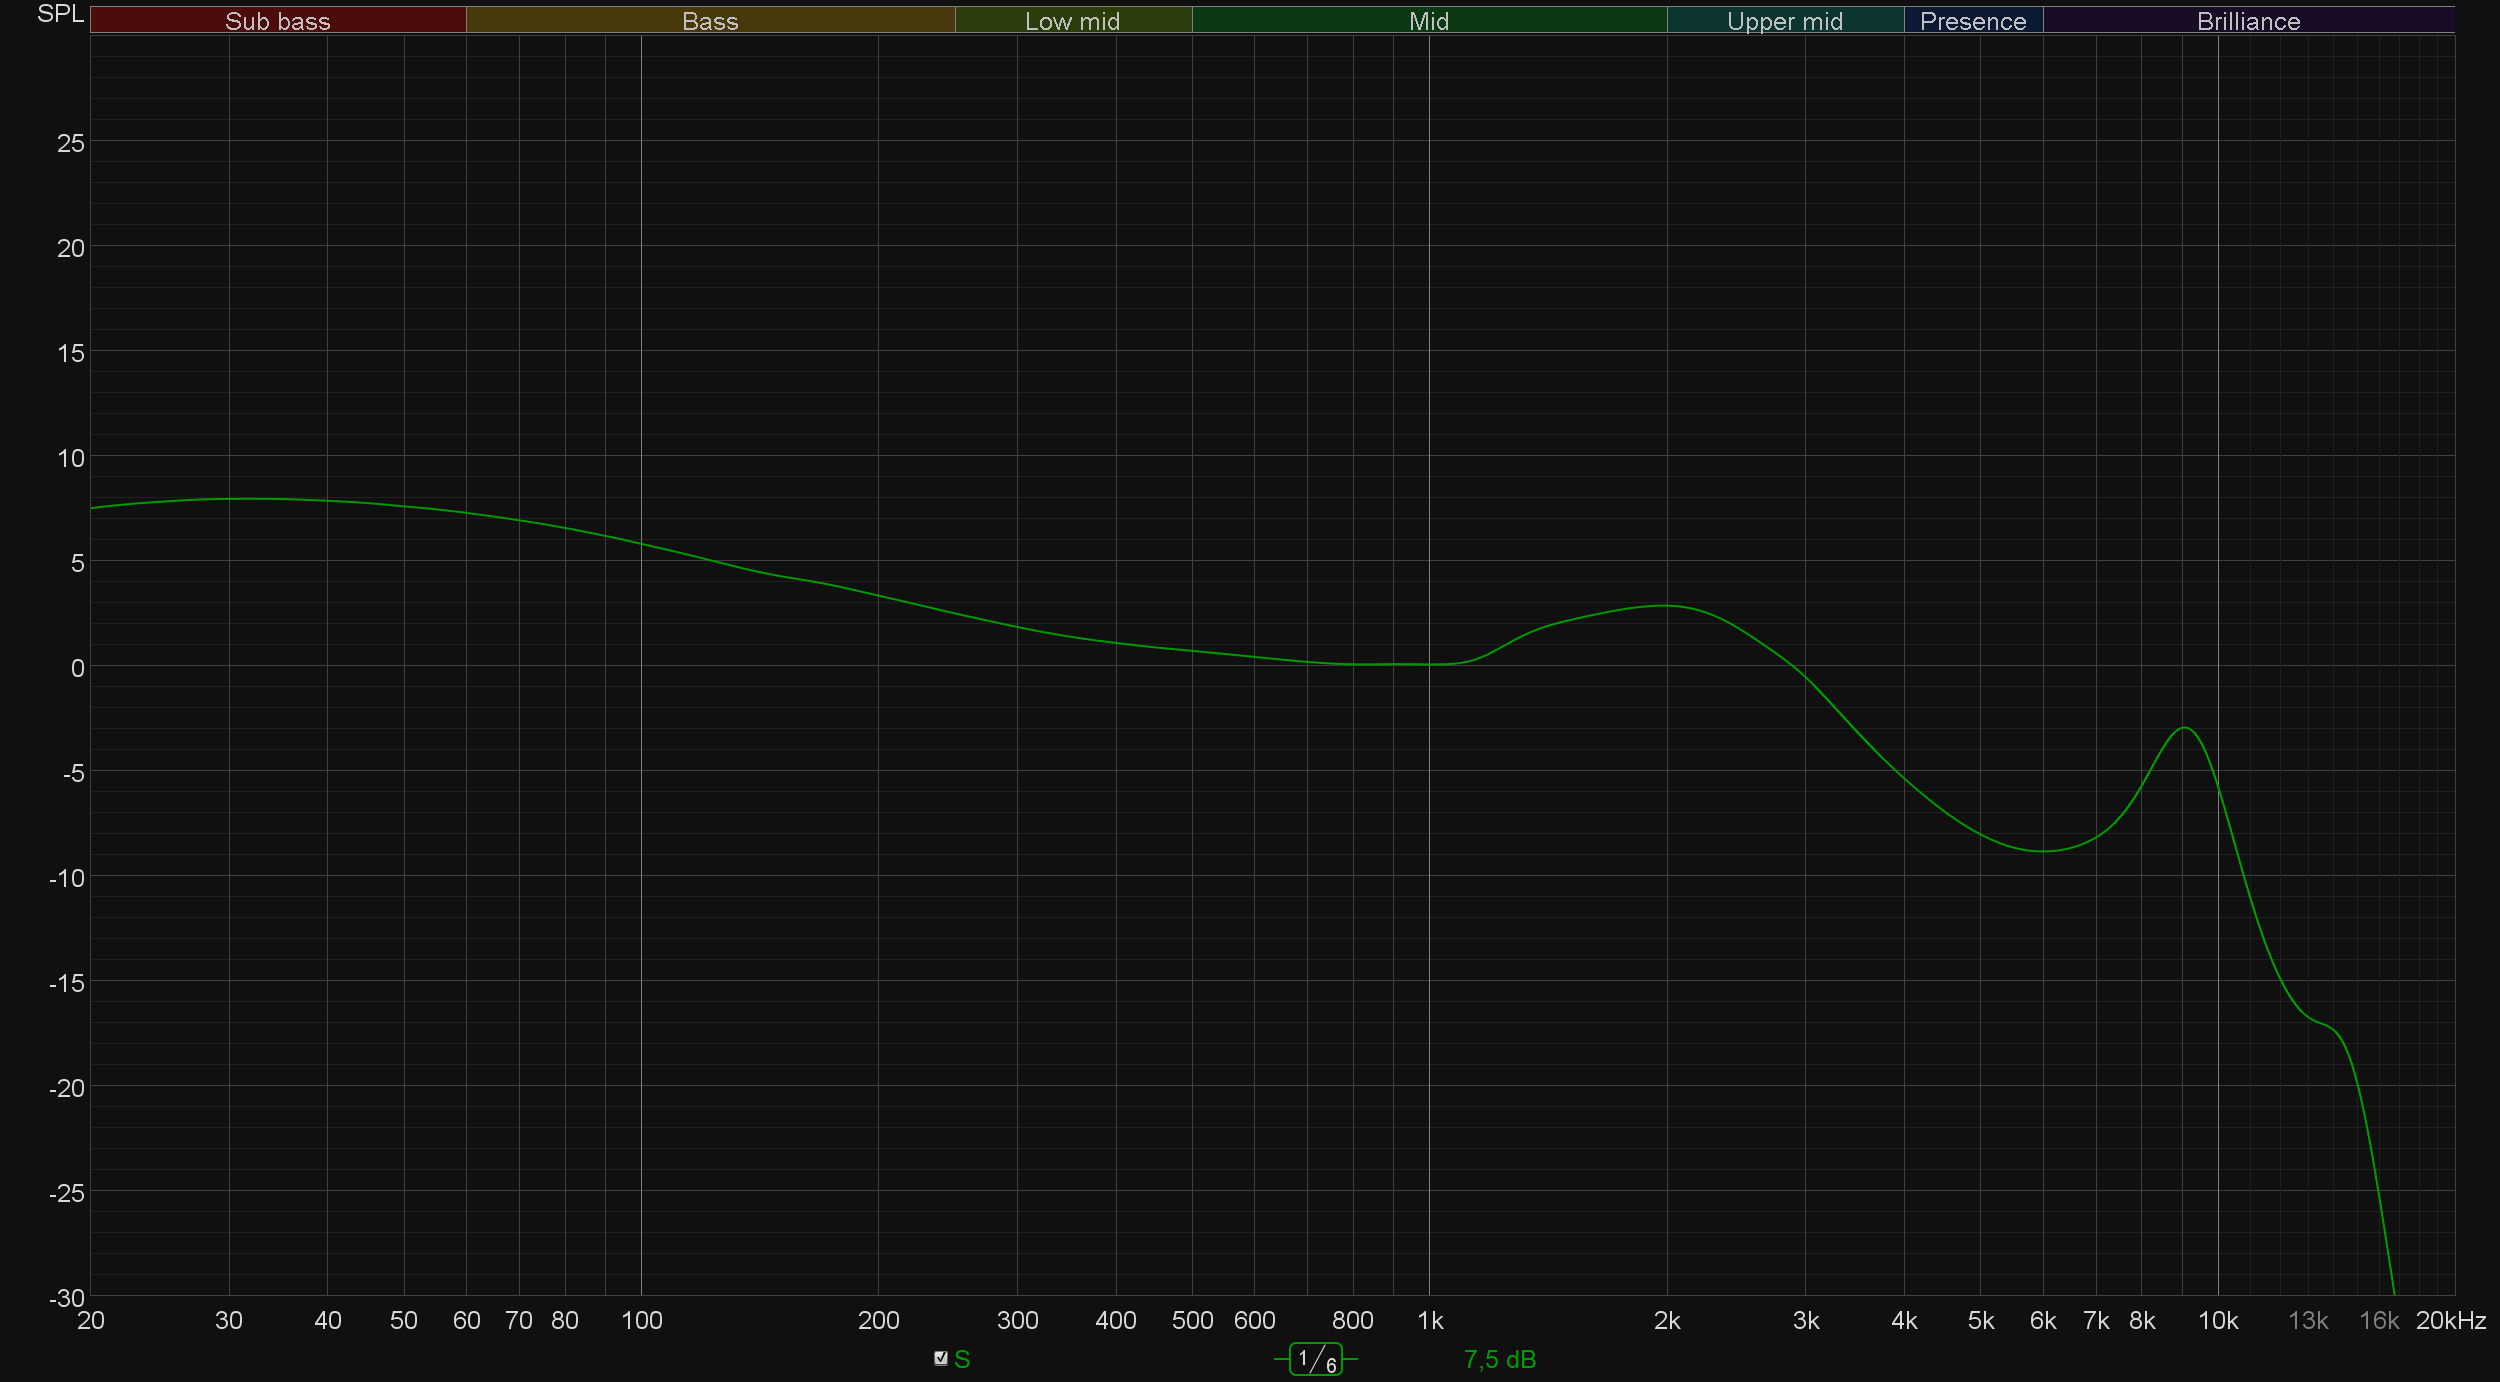Click the 1/6 smoothing indicator icon

click(x=1315, y=1359)
